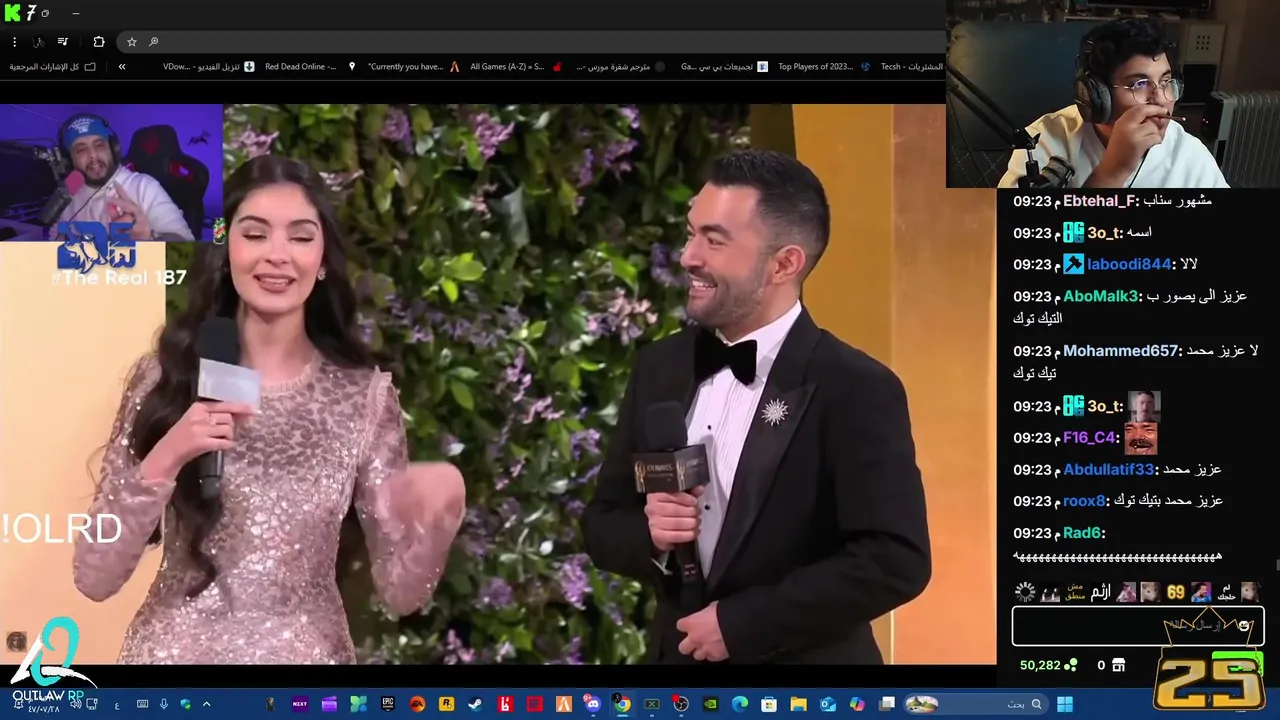Image resolution: width=1280 pixels, height=720 pixels.
Task: Launch Microsoft Copilot from taskbar
Action: pyautogui.click(x=857, y=704)
